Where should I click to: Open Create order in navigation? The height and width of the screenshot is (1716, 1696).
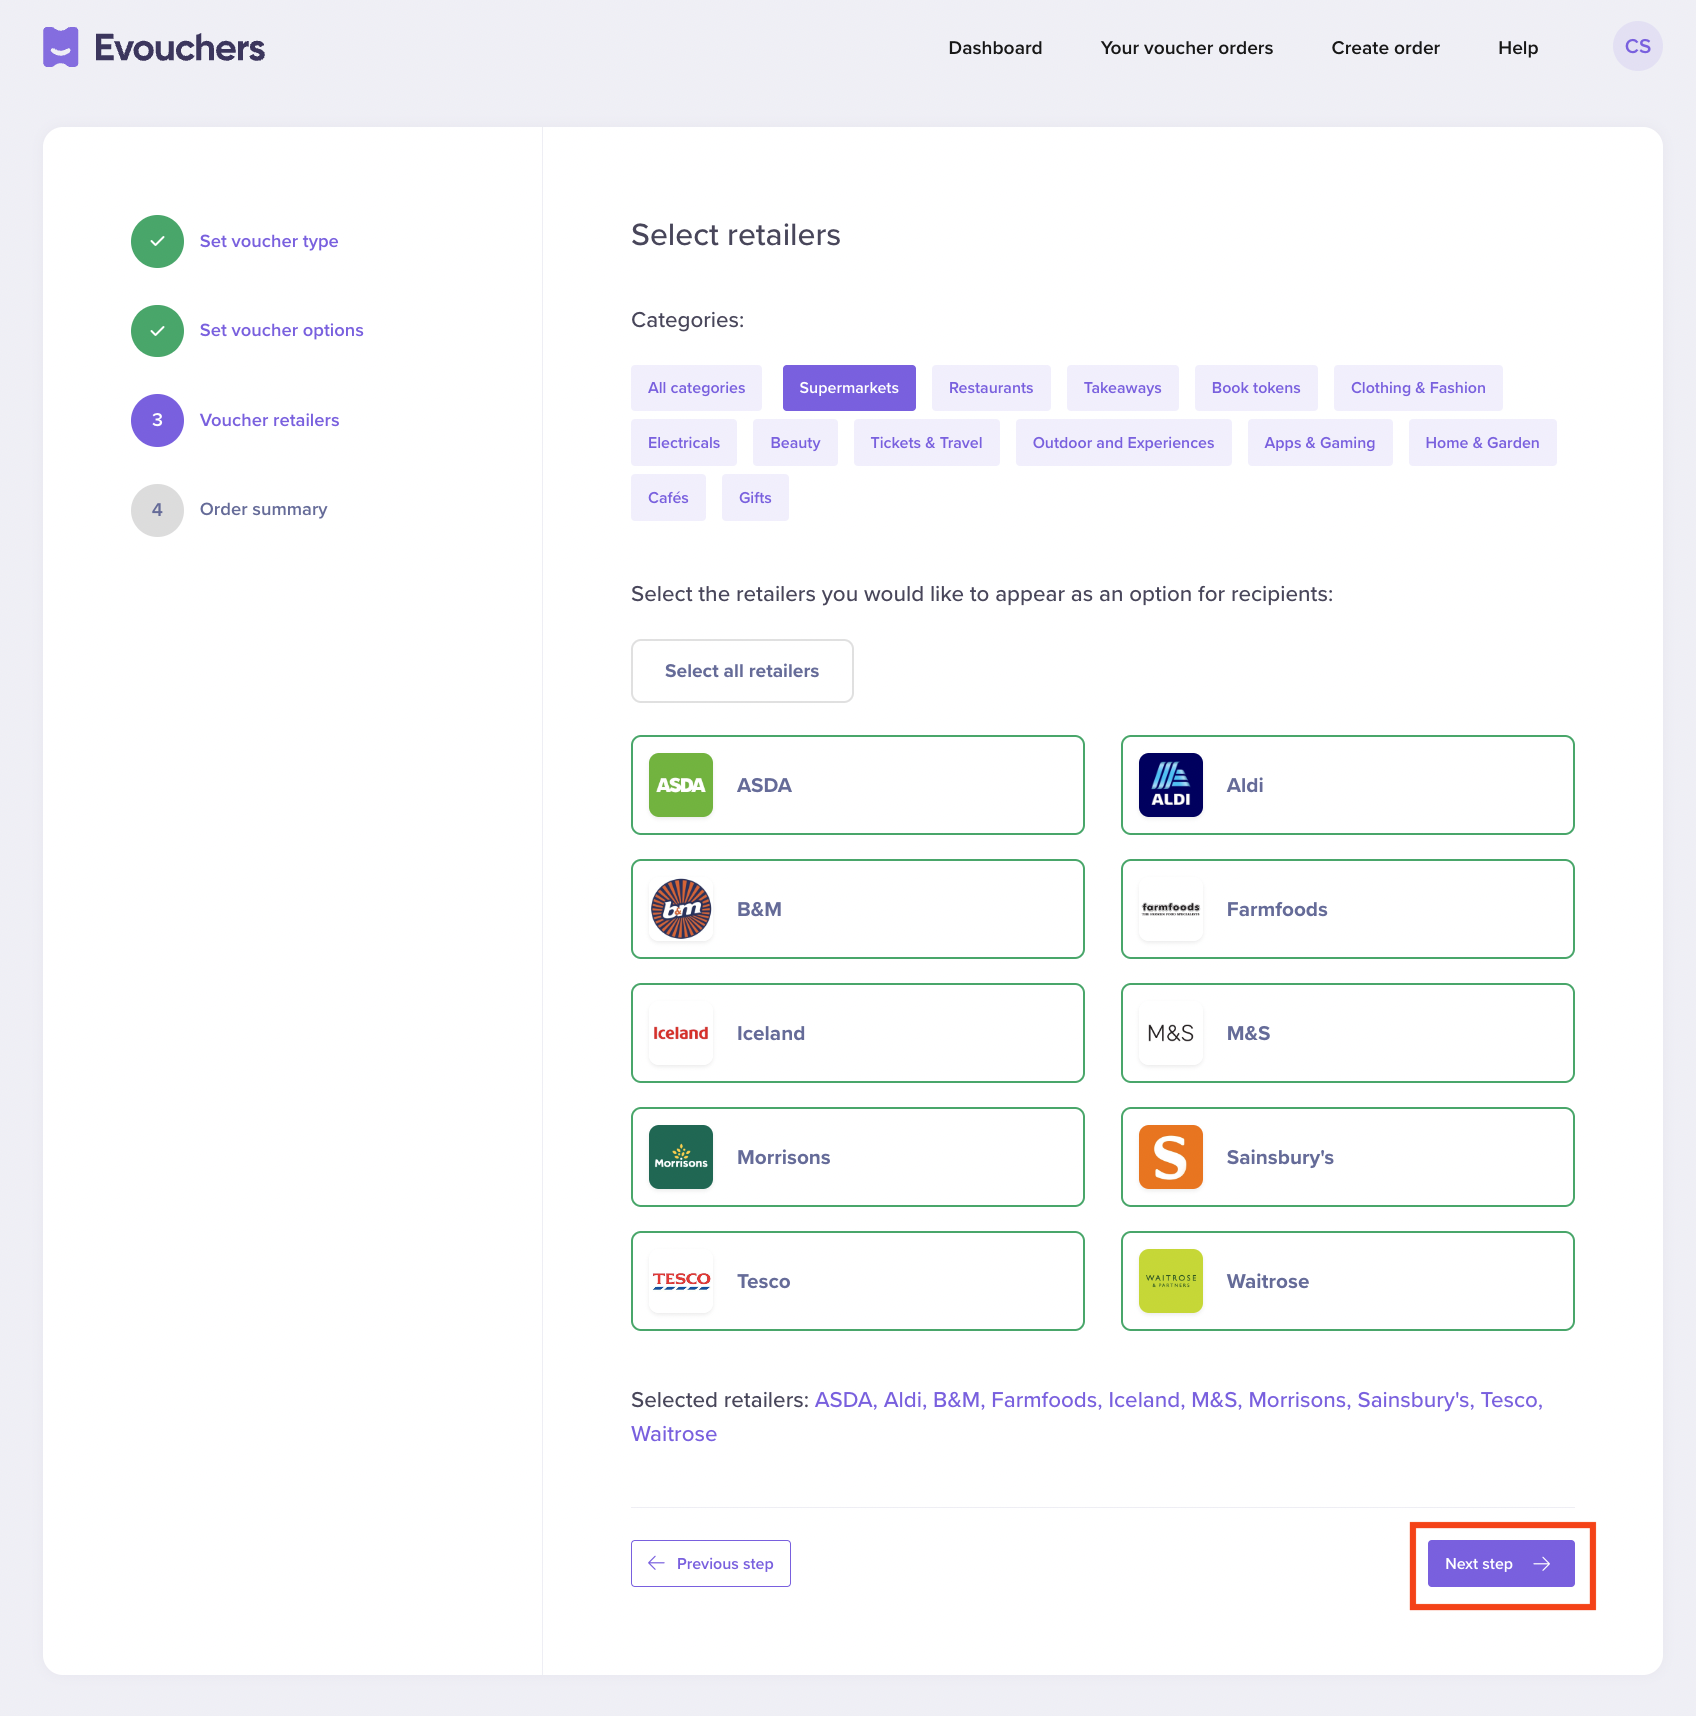(1386, 48)
